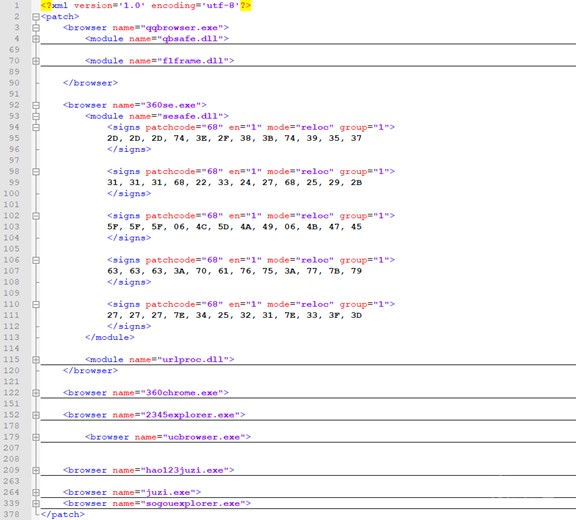Image resolution: width=576 pixels, height=520 pixels.
Task: Collapse the qqbrowser.exe browser fold marker
Action: (x=36, y=28)
